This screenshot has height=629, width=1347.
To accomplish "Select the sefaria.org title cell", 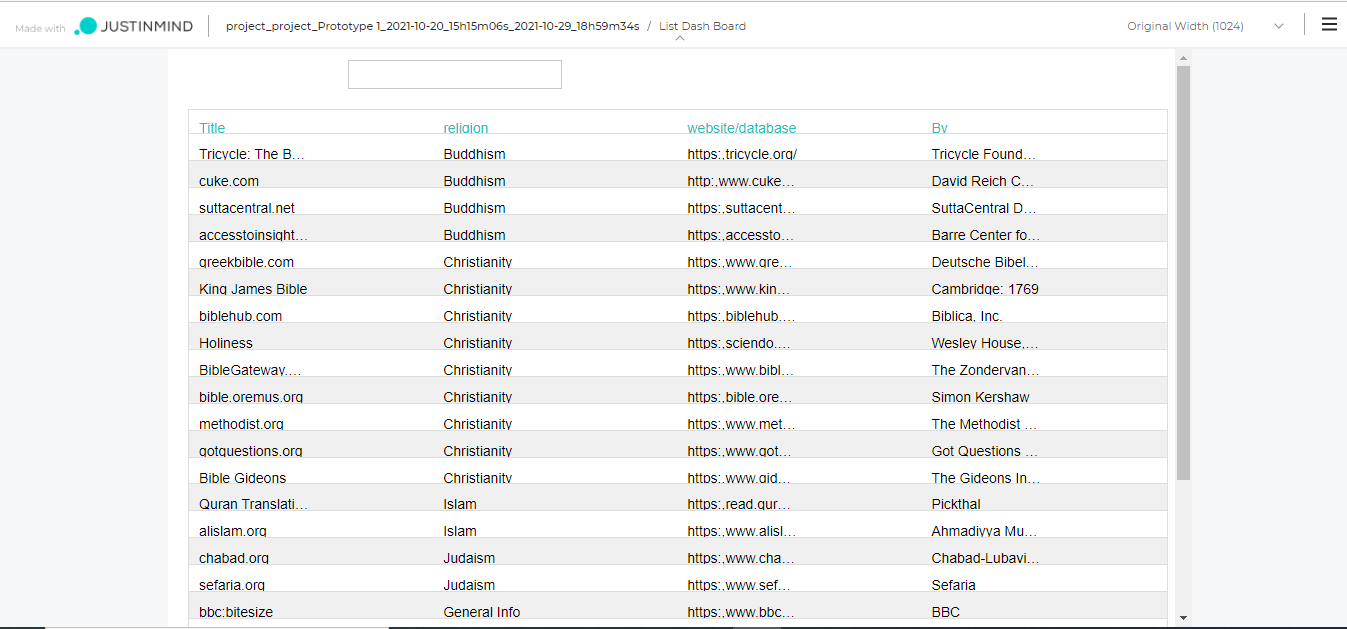I will point(232,585).
